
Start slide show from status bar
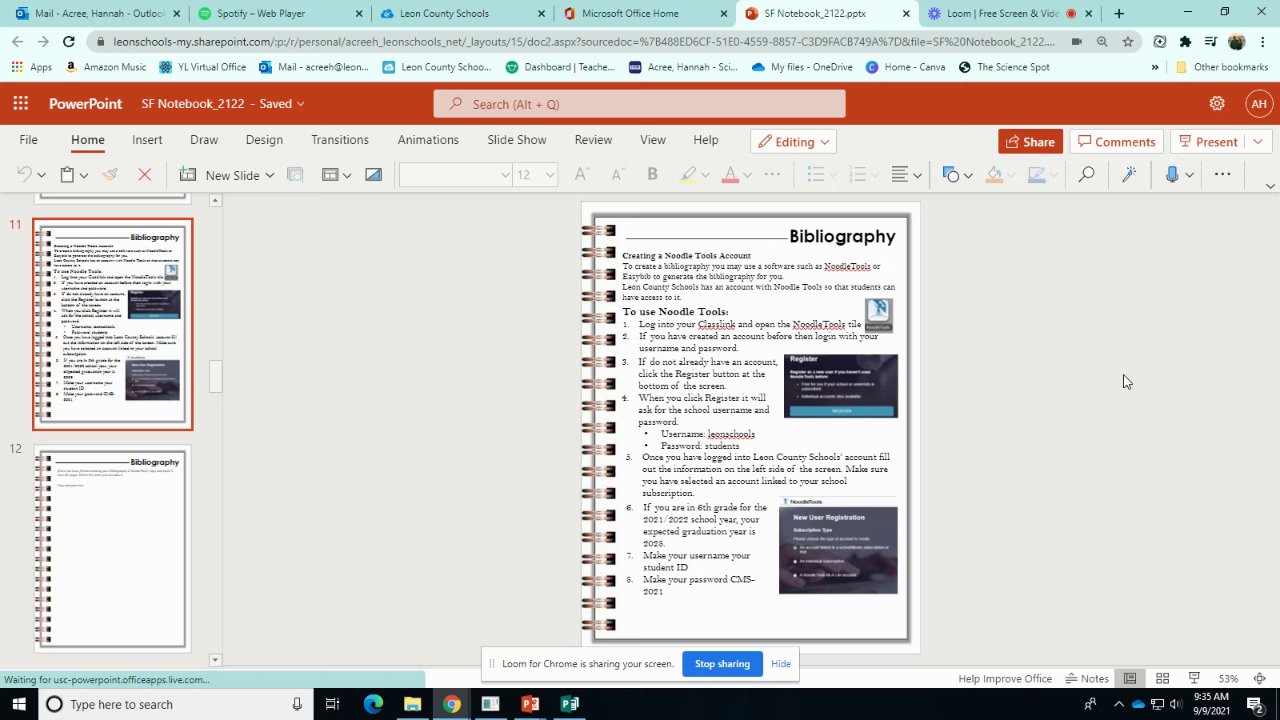pos(1194,679)
